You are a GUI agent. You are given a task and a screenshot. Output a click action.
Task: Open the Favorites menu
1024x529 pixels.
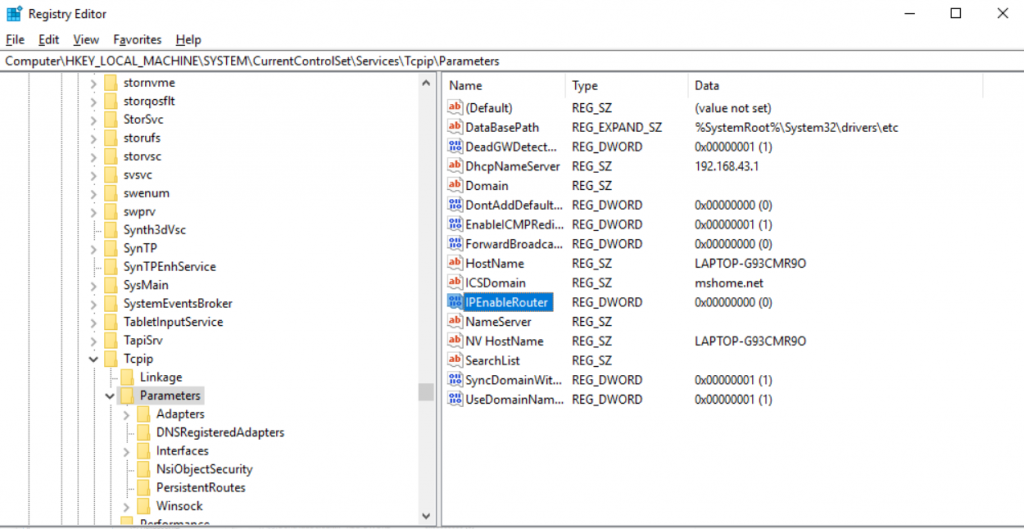137,40
